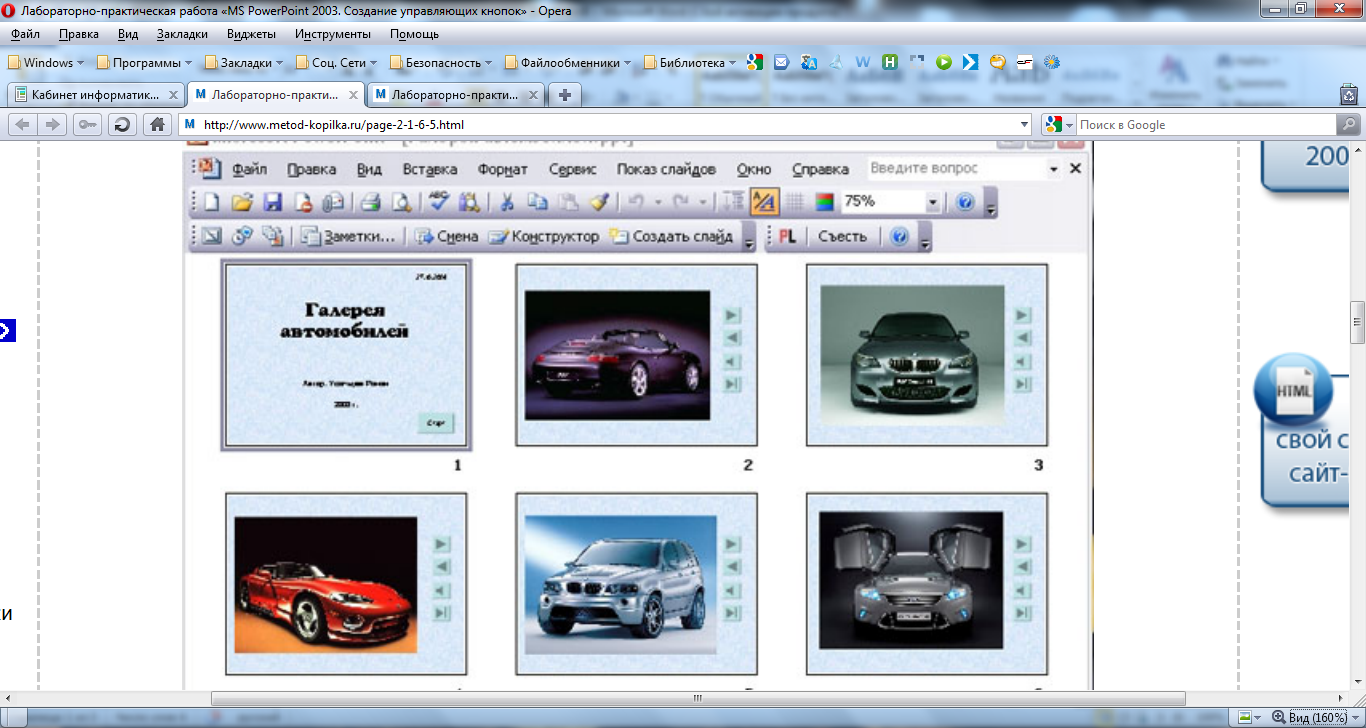This screenshot has width=1366, height=728.
Task: Expand the Соц. Сети bookmarks folder
Action: [337, 62]
